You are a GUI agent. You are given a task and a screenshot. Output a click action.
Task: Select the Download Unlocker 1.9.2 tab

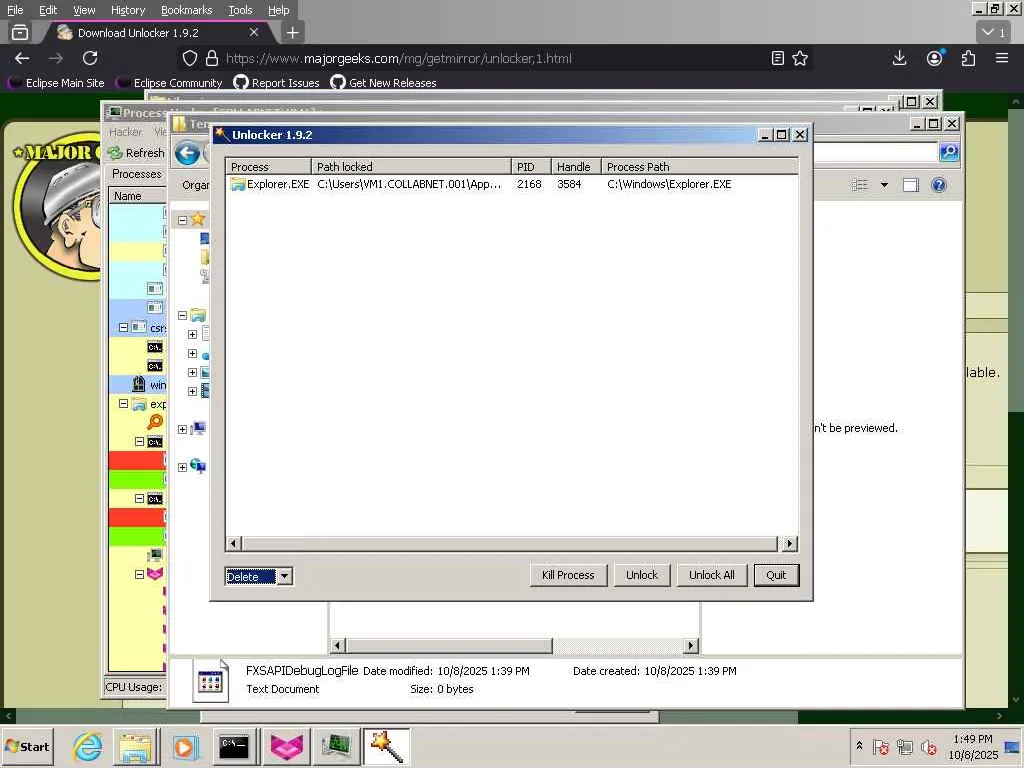pyautogui.click(x=157, y=33)
